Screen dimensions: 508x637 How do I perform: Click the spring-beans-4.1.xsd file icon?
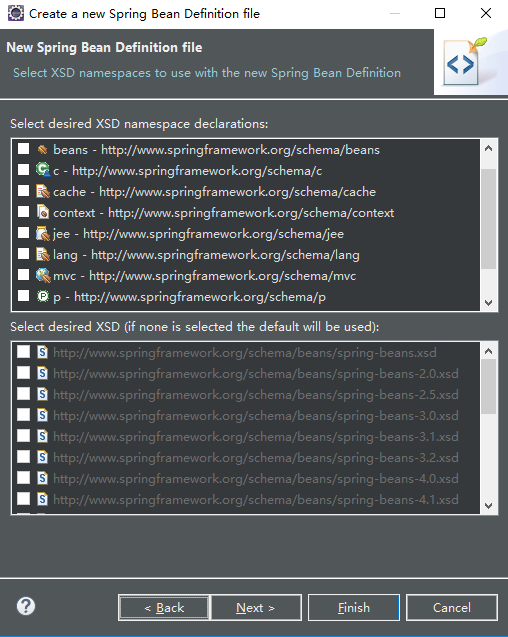(x=42, y=499)
